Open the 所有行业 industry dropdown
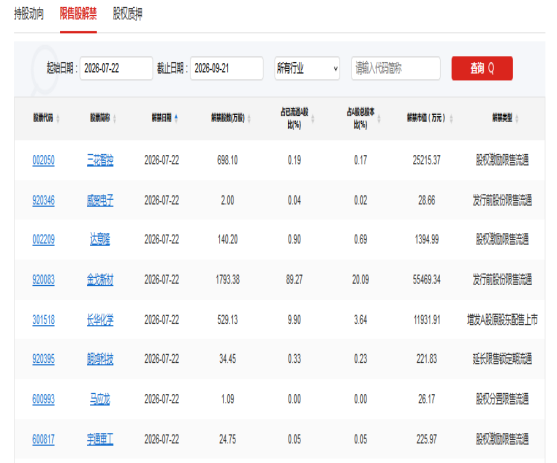 point(307,68)
